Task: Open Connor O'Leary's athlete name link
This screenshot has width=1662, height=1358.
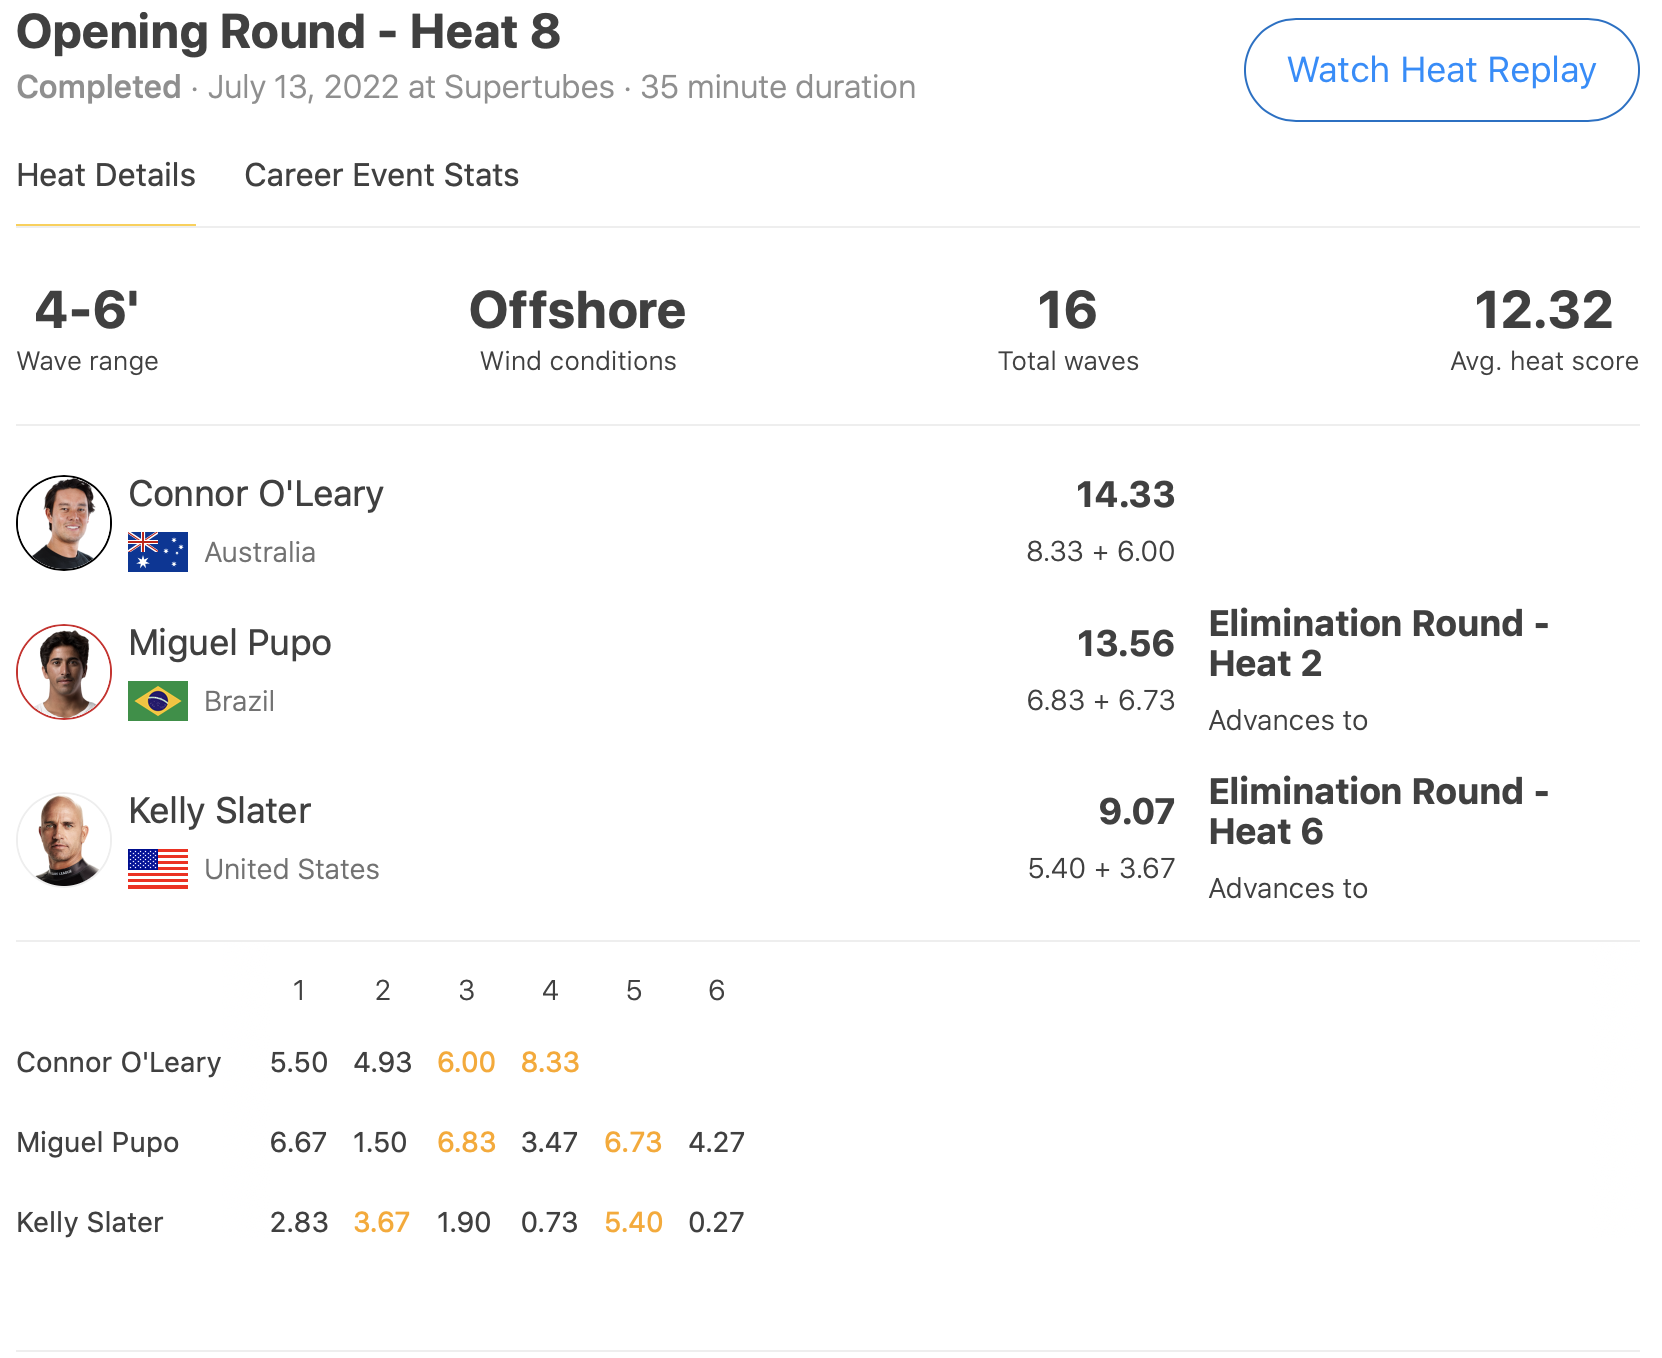Action: coord(256,494)
